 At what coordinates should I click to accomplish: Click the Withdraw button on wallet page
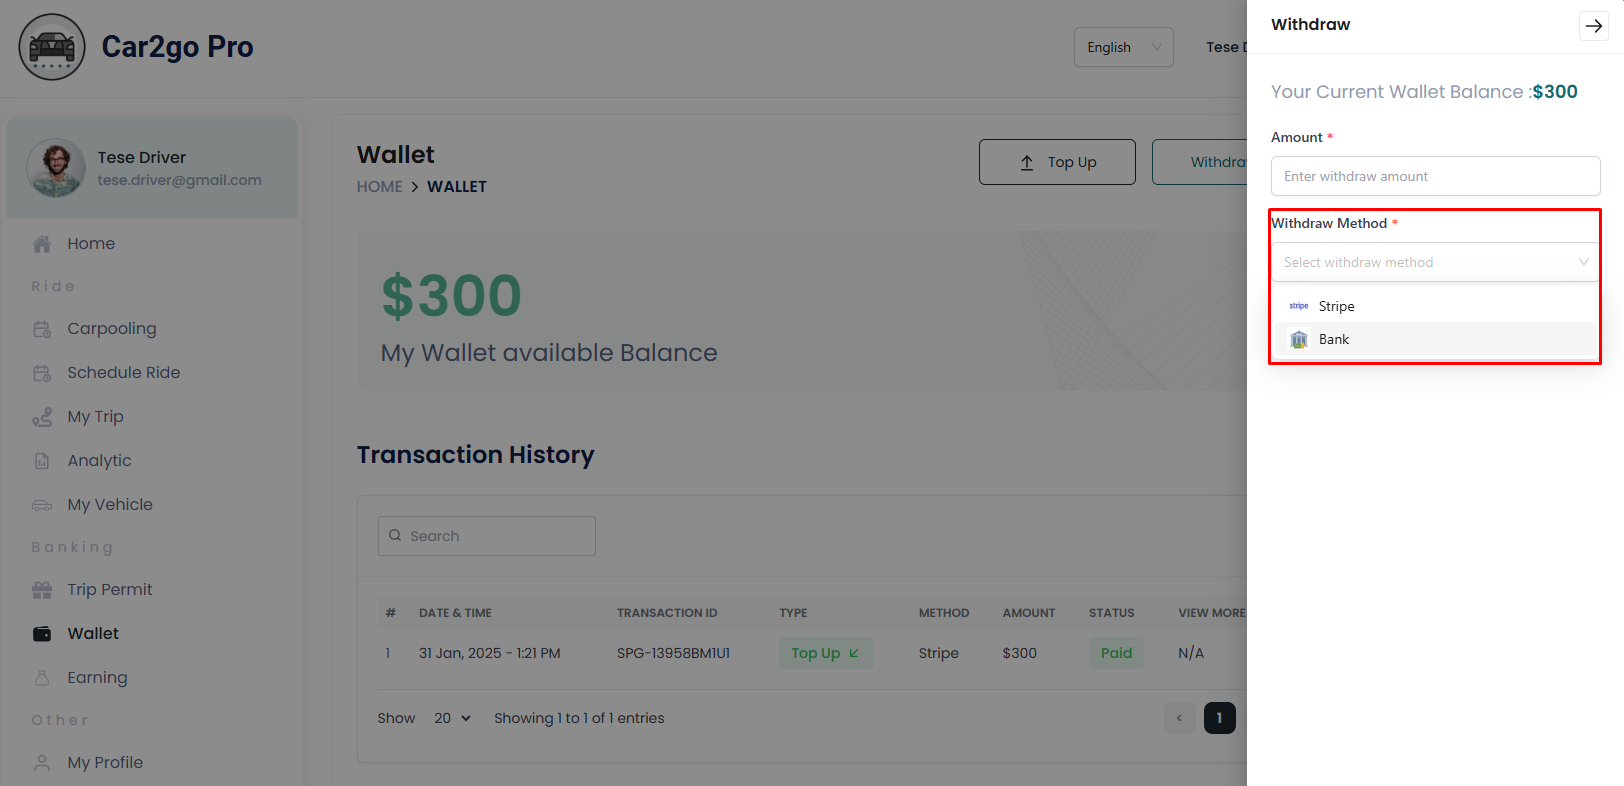pyautogui.click(x=1200, y=162)
